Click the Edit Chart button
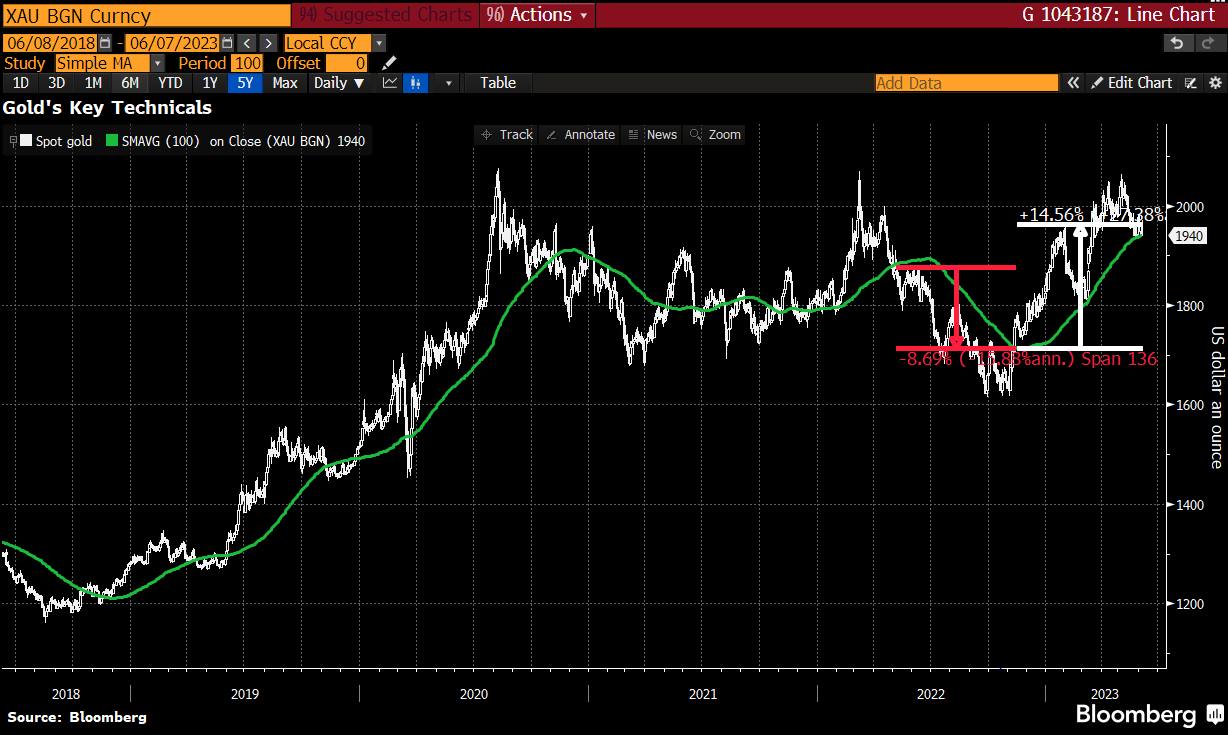This screenshot has width=1228, height=735. [x=1132, y=83]
